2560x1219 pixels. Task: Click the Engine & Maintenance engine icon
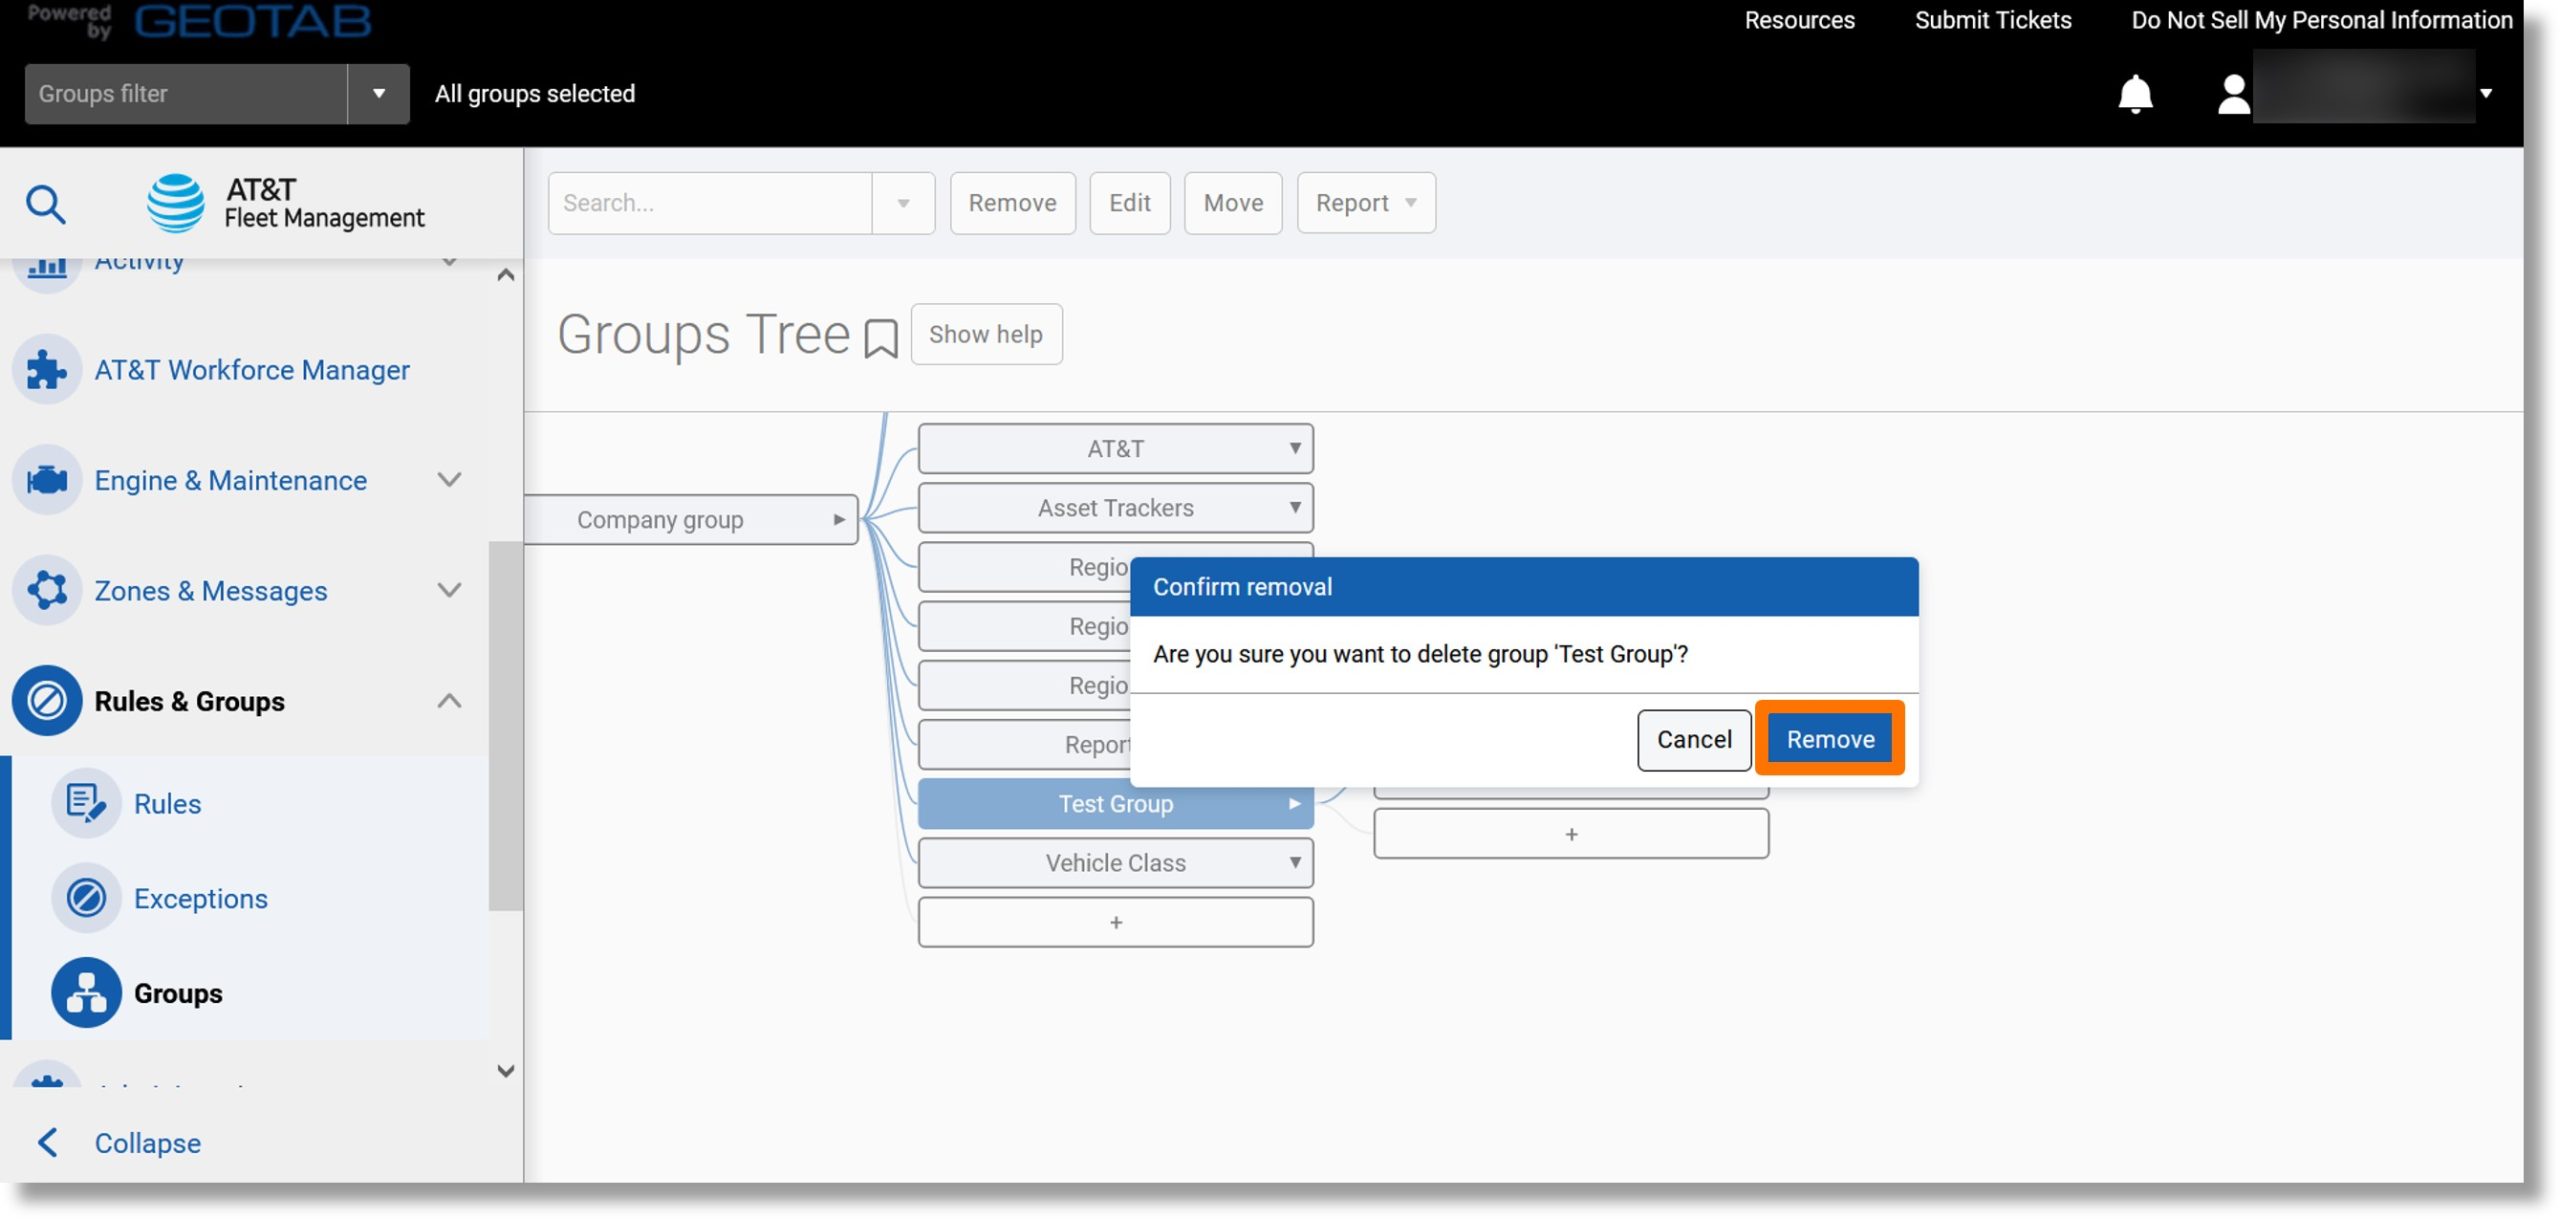[x=46, y=480]
